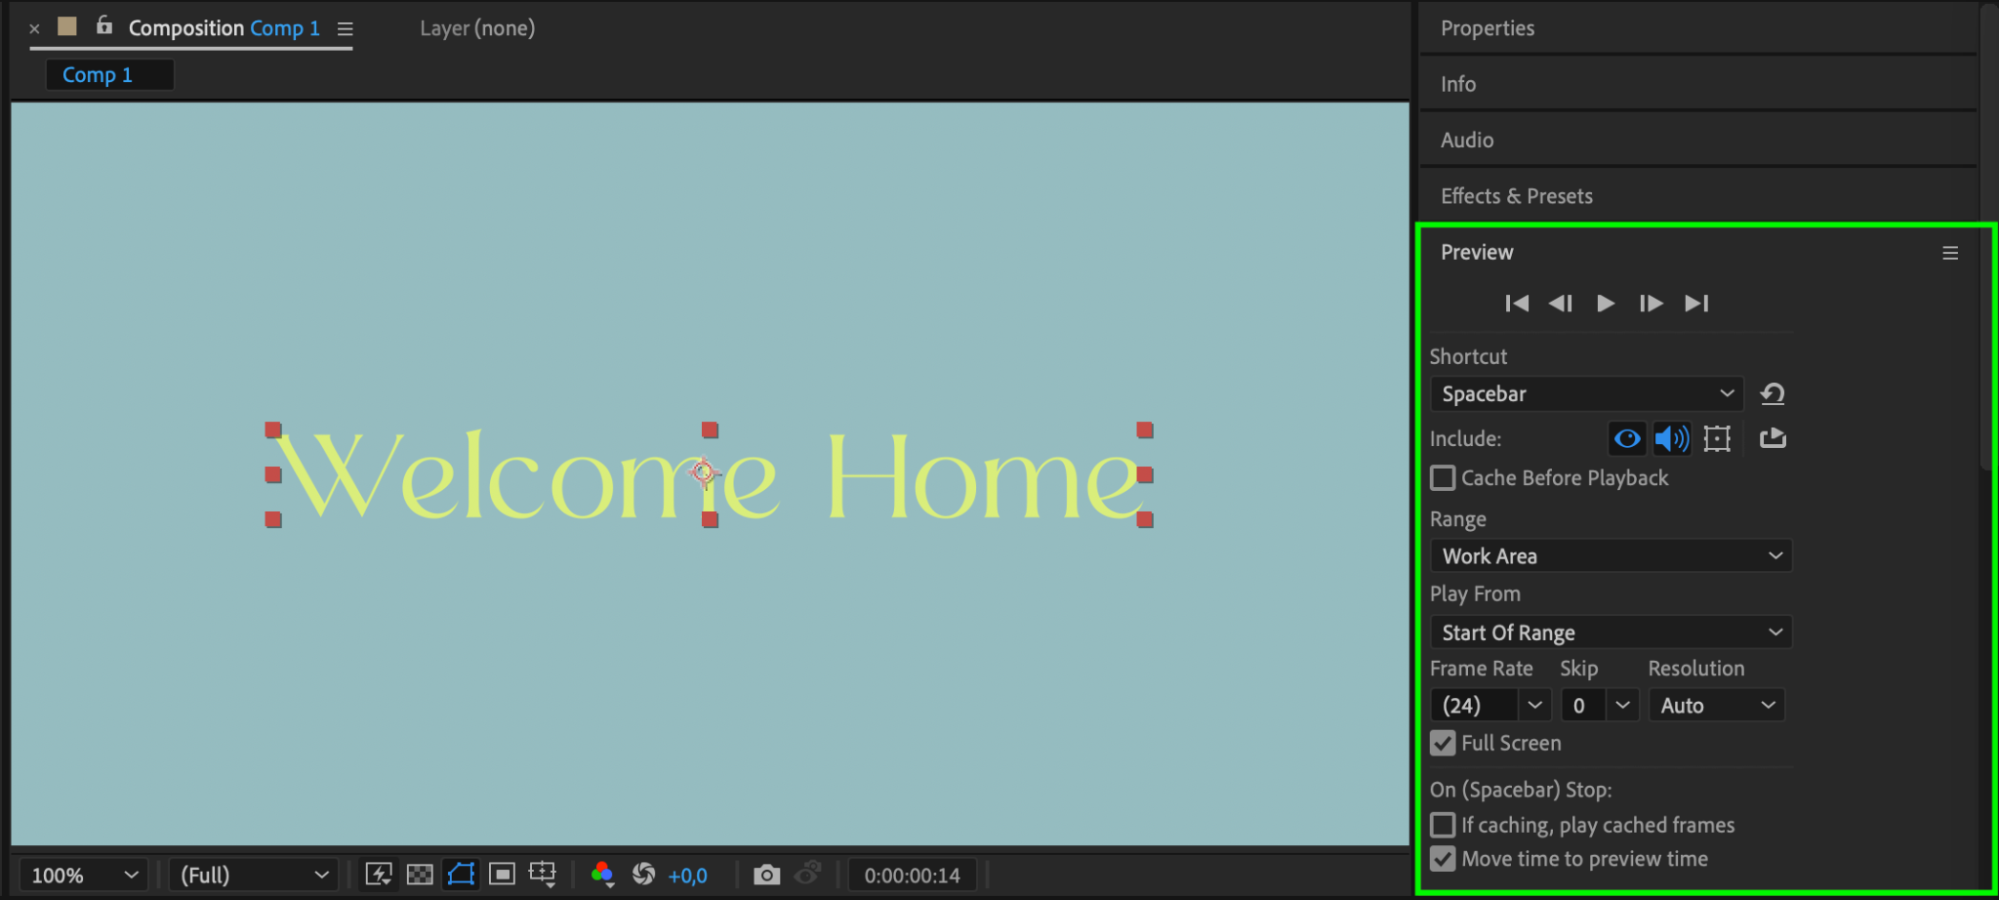The width and height of the screenshot is (1999, 900).
Task: Open the Resolution Auto dropdown
Action: pyautogui.click(x=1717, y=705)
